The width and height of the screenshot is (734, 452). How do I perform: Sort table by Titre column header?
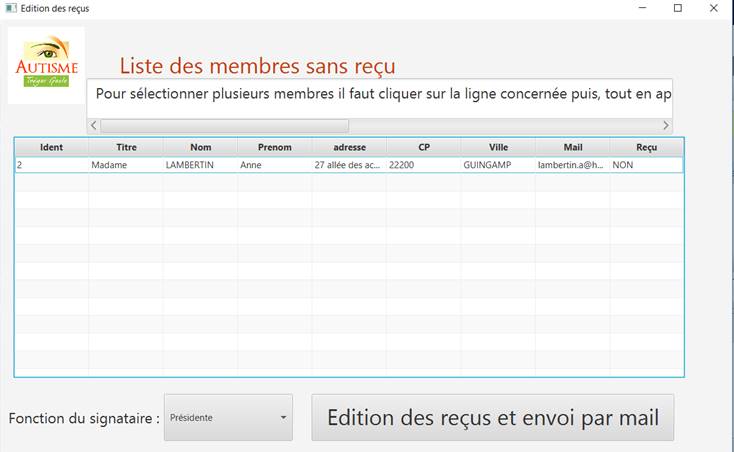[126, 147]
